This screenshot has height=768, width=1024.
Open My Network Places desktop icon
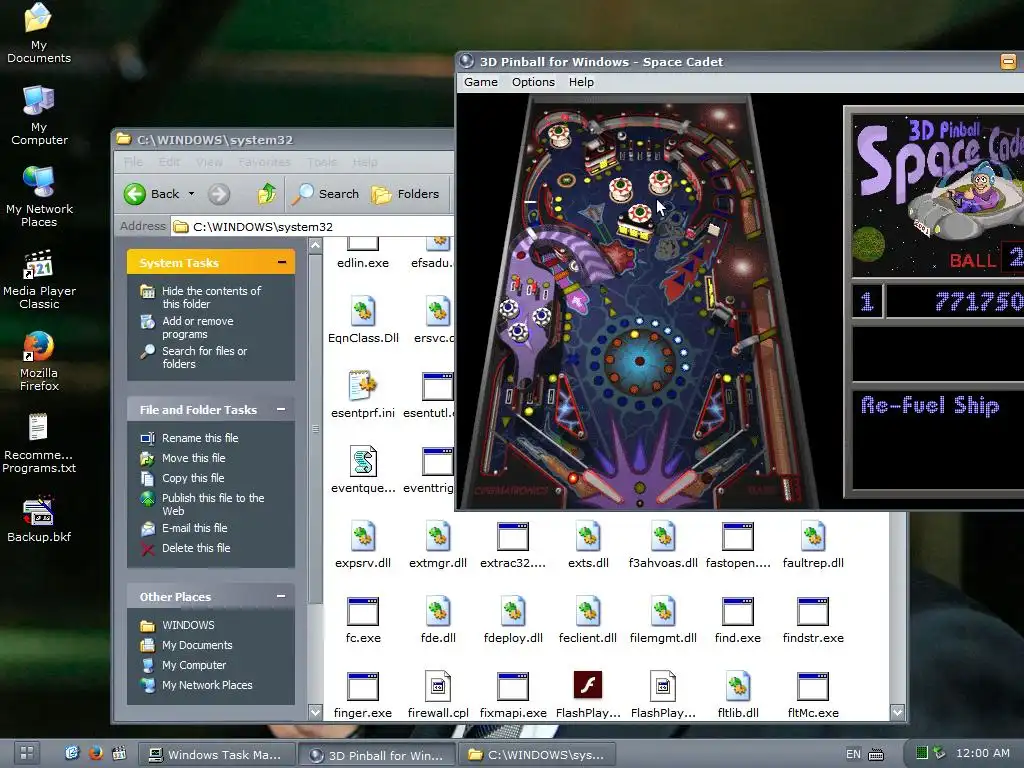click(39, 197)
